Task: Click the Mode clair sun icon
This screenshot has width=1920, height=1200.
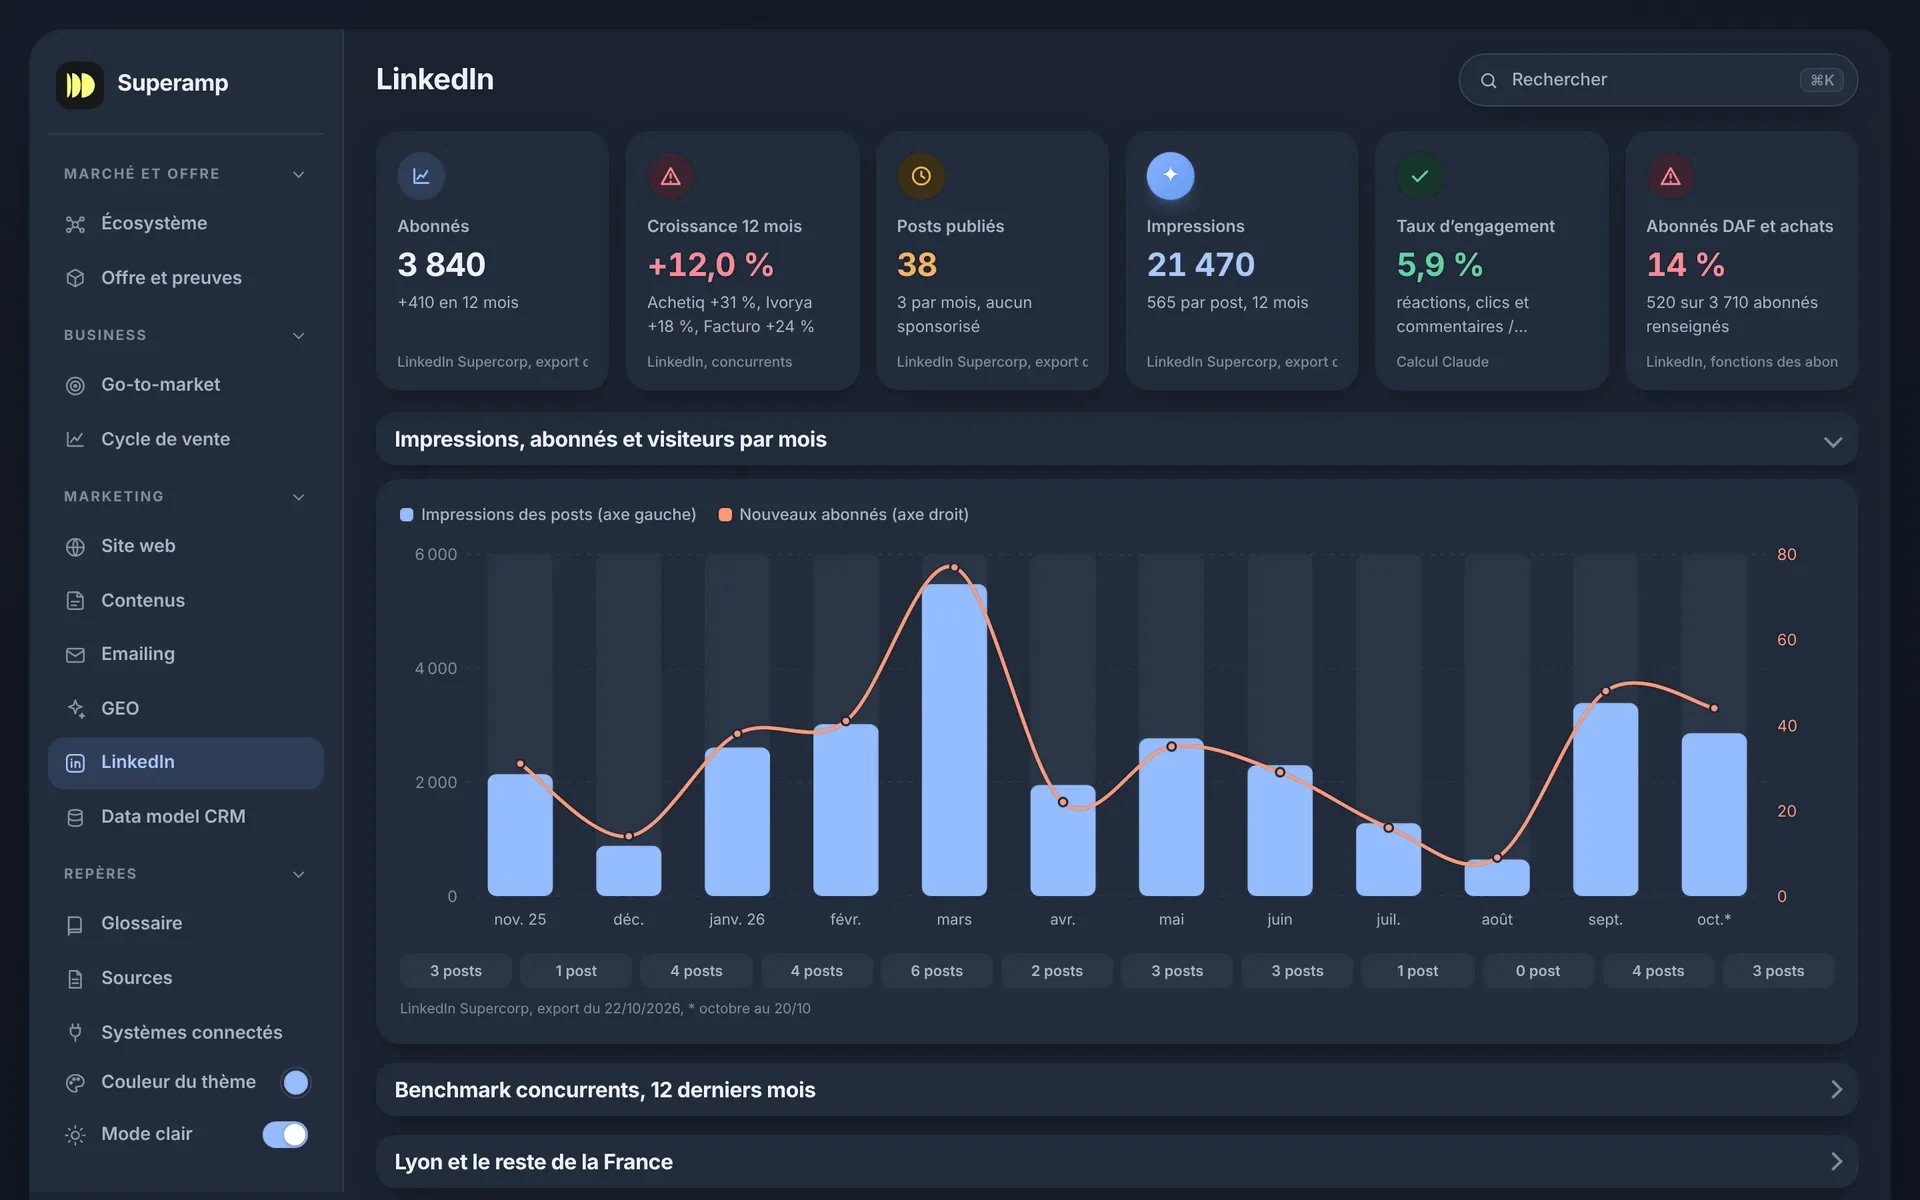Action: 75,1135
